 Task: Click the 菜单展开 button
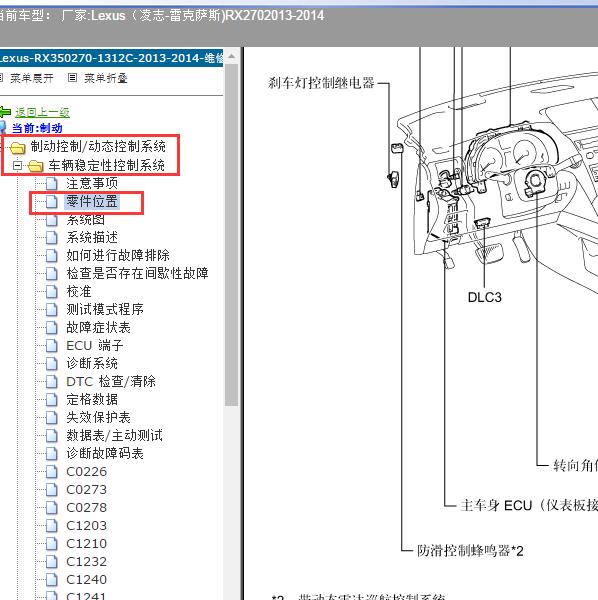32,78
